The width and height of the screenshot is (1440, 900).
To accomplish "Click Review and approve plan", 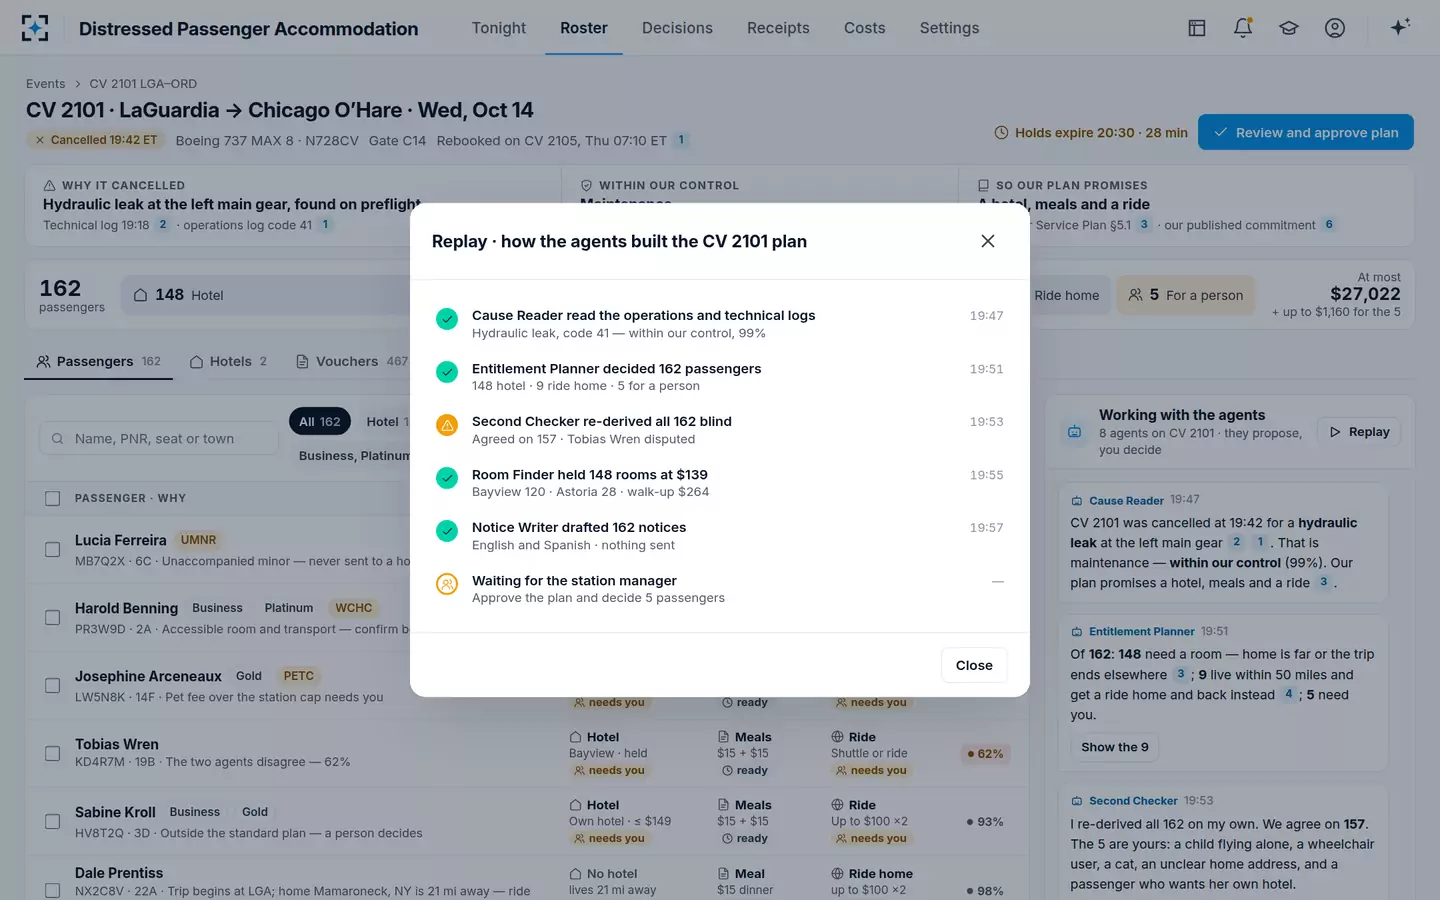I will point(1306,132).
